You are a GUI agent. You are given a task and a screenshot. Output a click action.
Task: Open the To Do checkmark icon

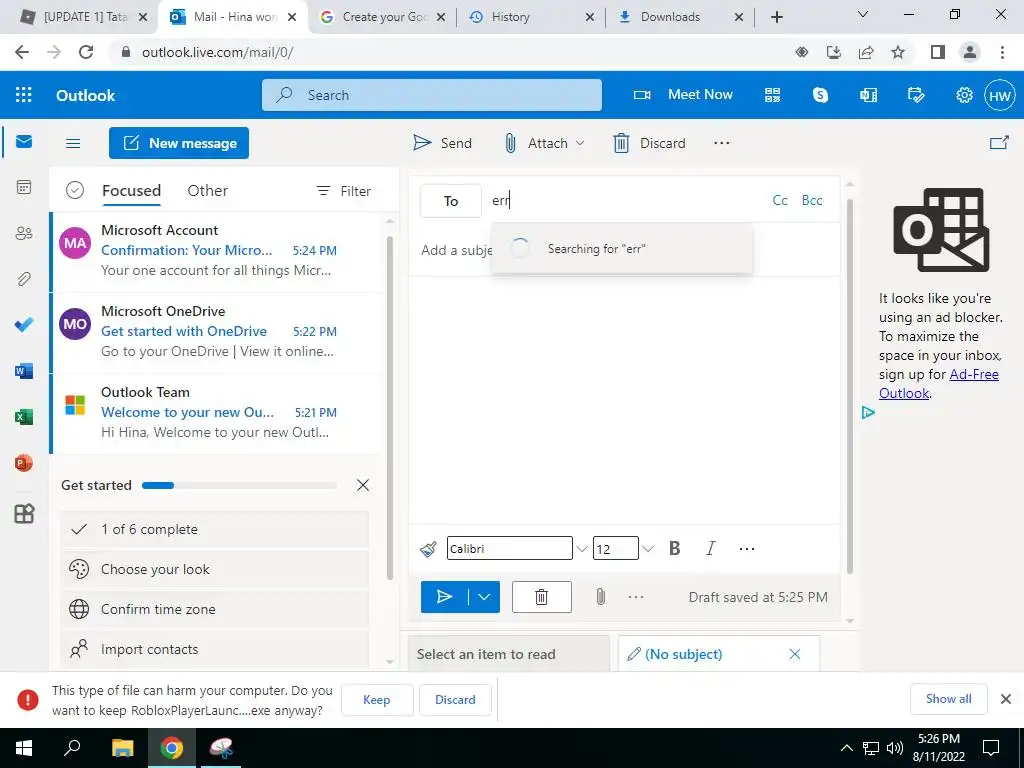pos(24,325)
